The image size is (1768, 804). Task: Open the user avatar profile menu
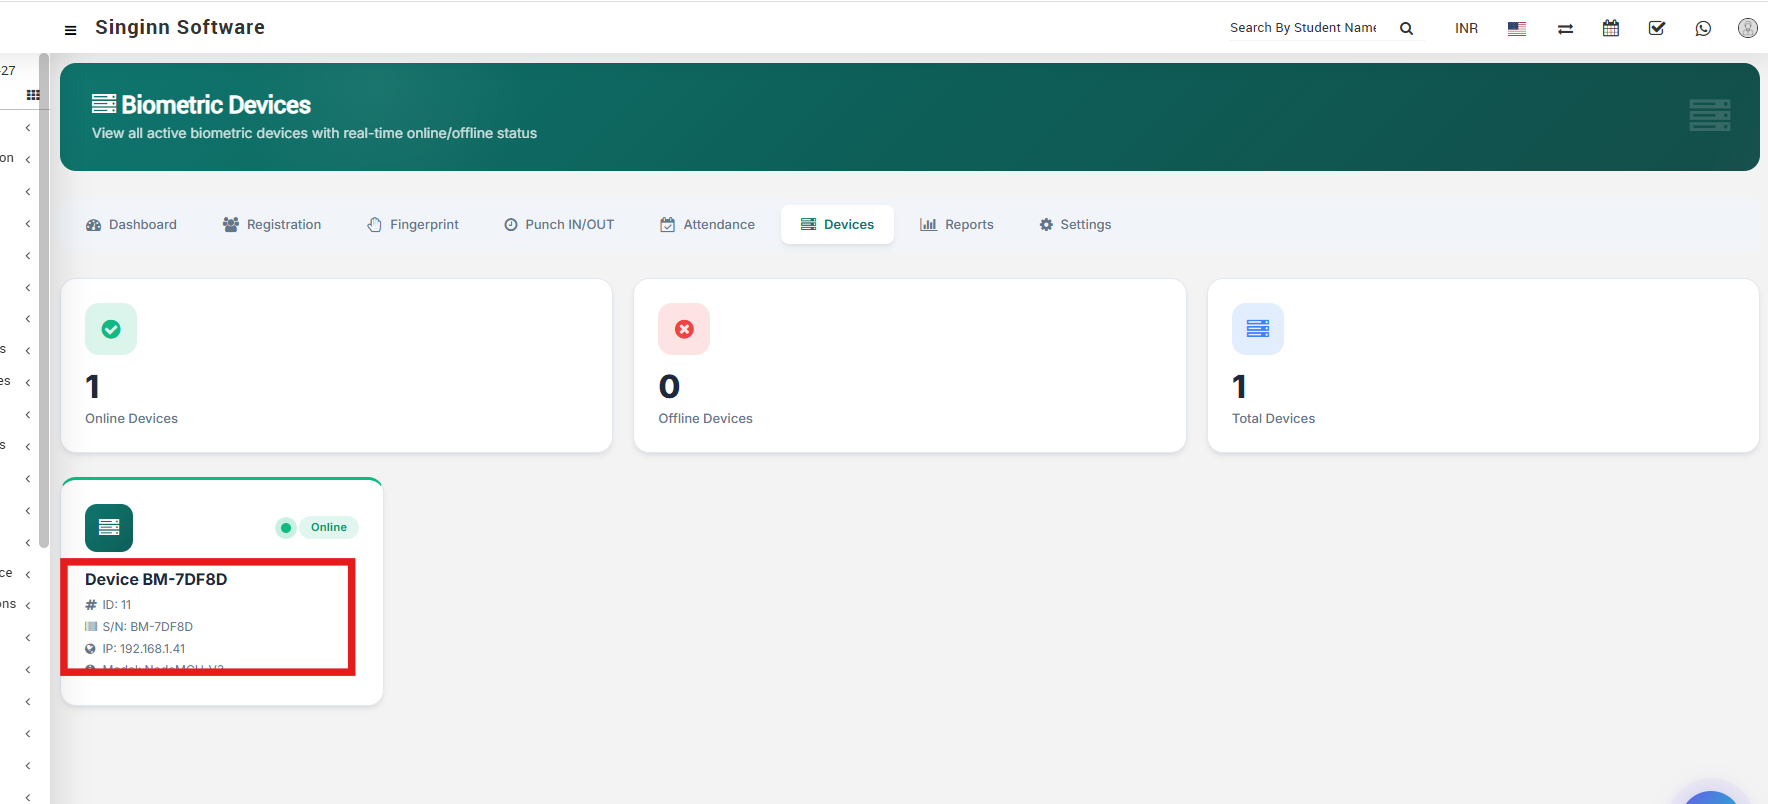click(x=1747, y=28)
